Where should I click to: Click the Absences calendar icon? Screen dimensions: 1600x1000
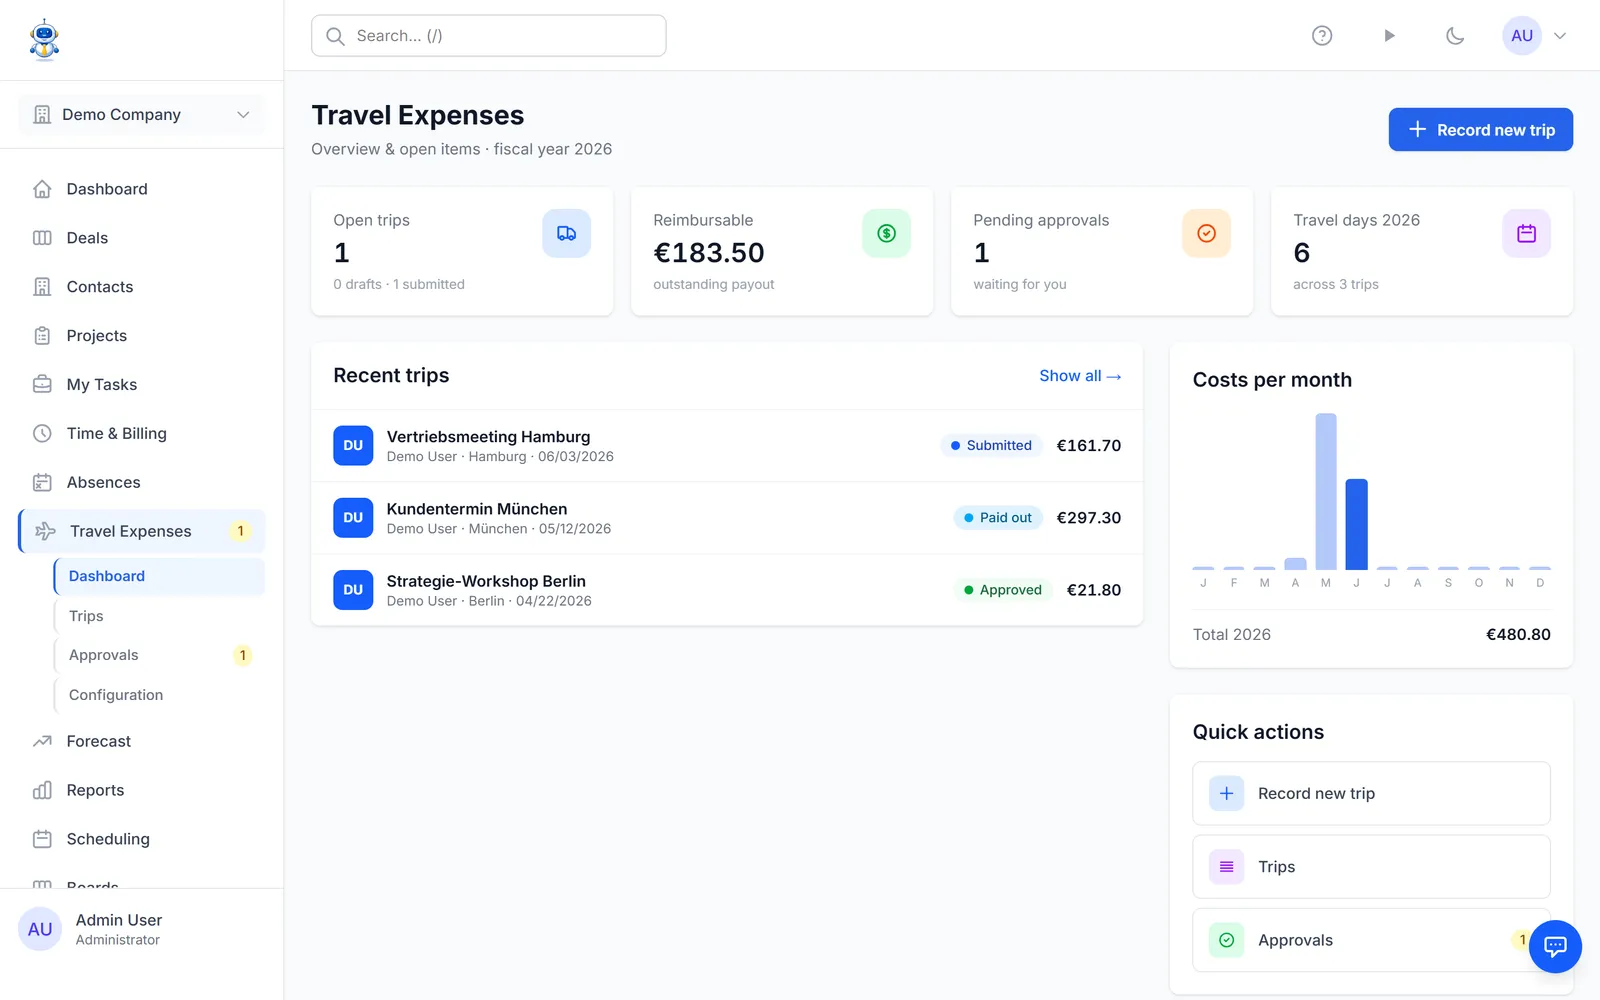pyautogui.click(x=42, y=483)
